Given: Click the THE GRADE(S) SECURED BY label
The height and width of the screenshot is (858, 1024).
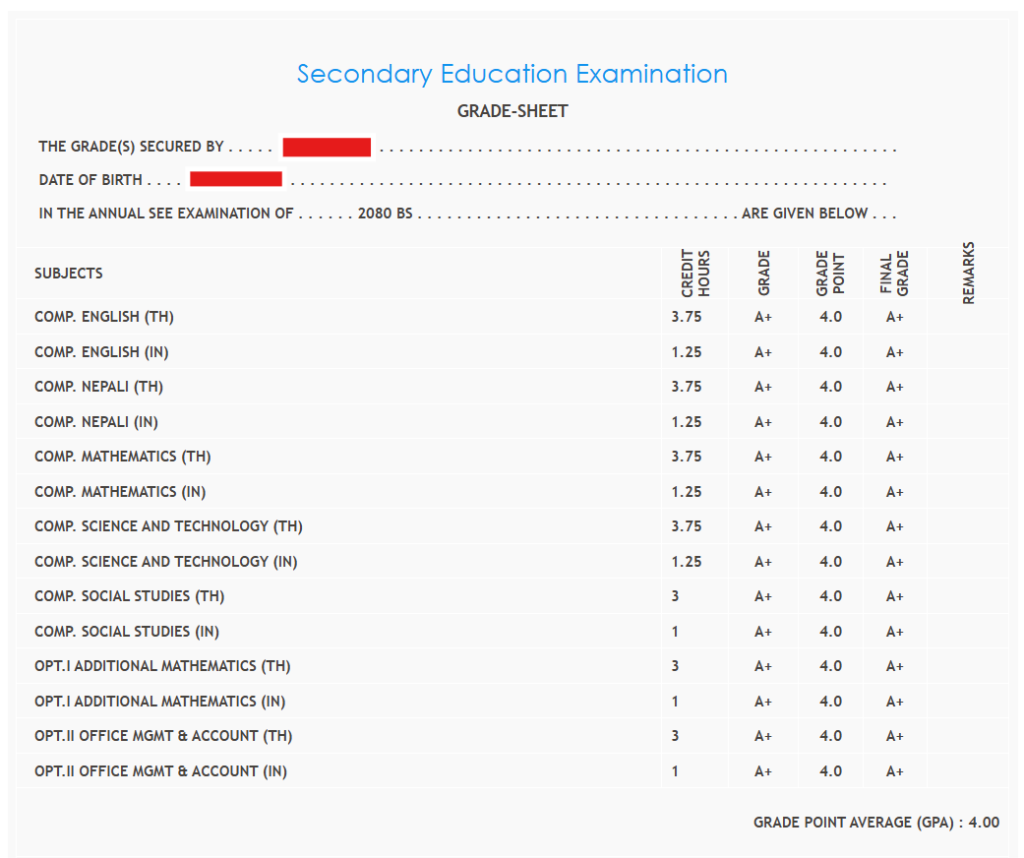Looking at the screenshot, I should (131, 147).
